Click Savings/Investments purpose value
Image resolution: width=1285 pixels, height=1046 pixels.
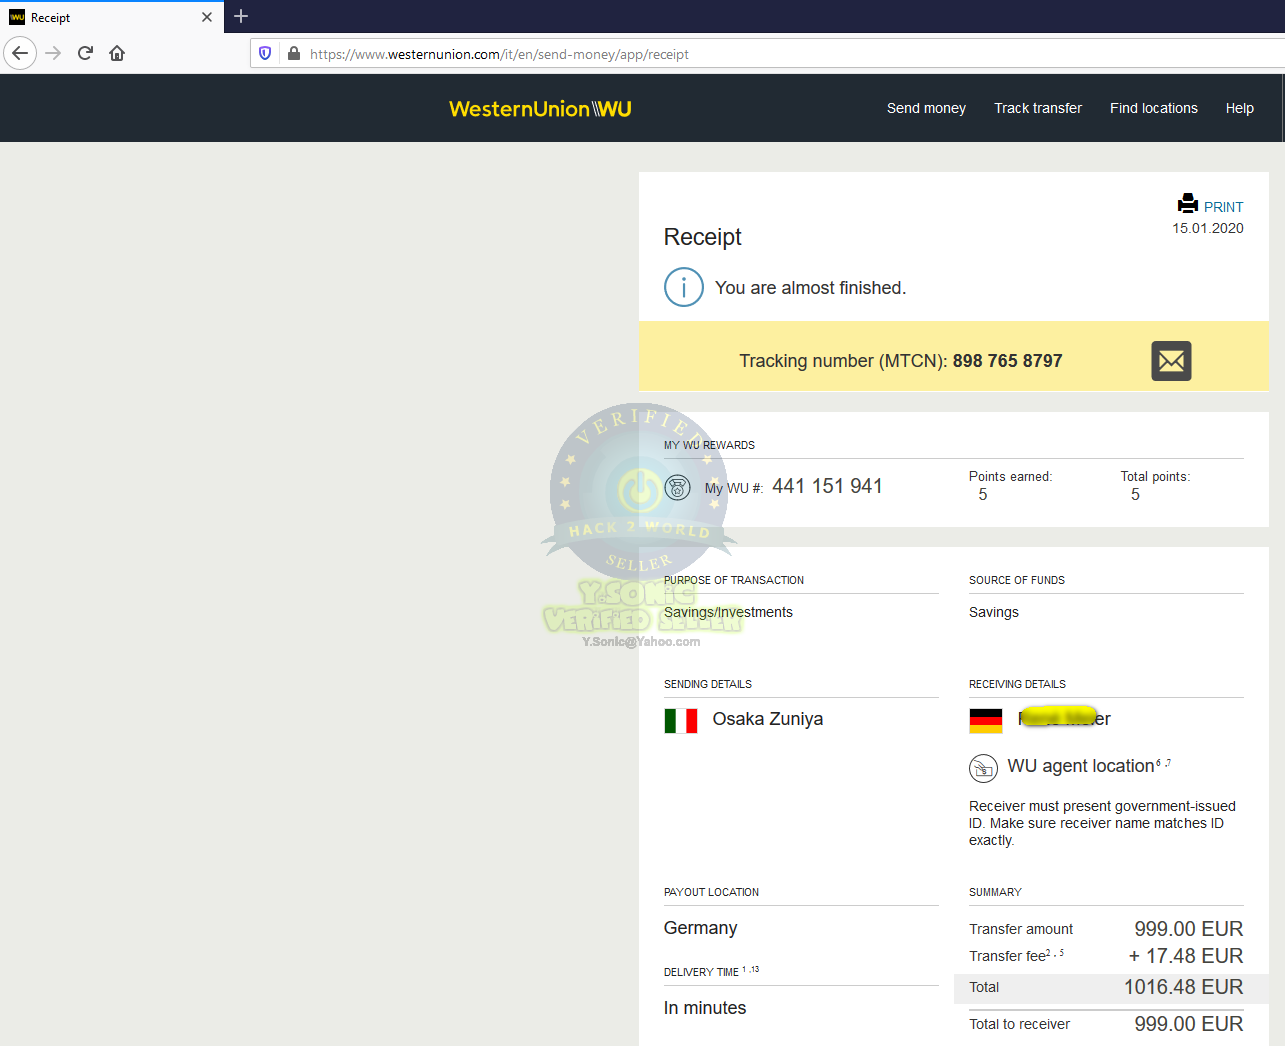click(728, 612)
